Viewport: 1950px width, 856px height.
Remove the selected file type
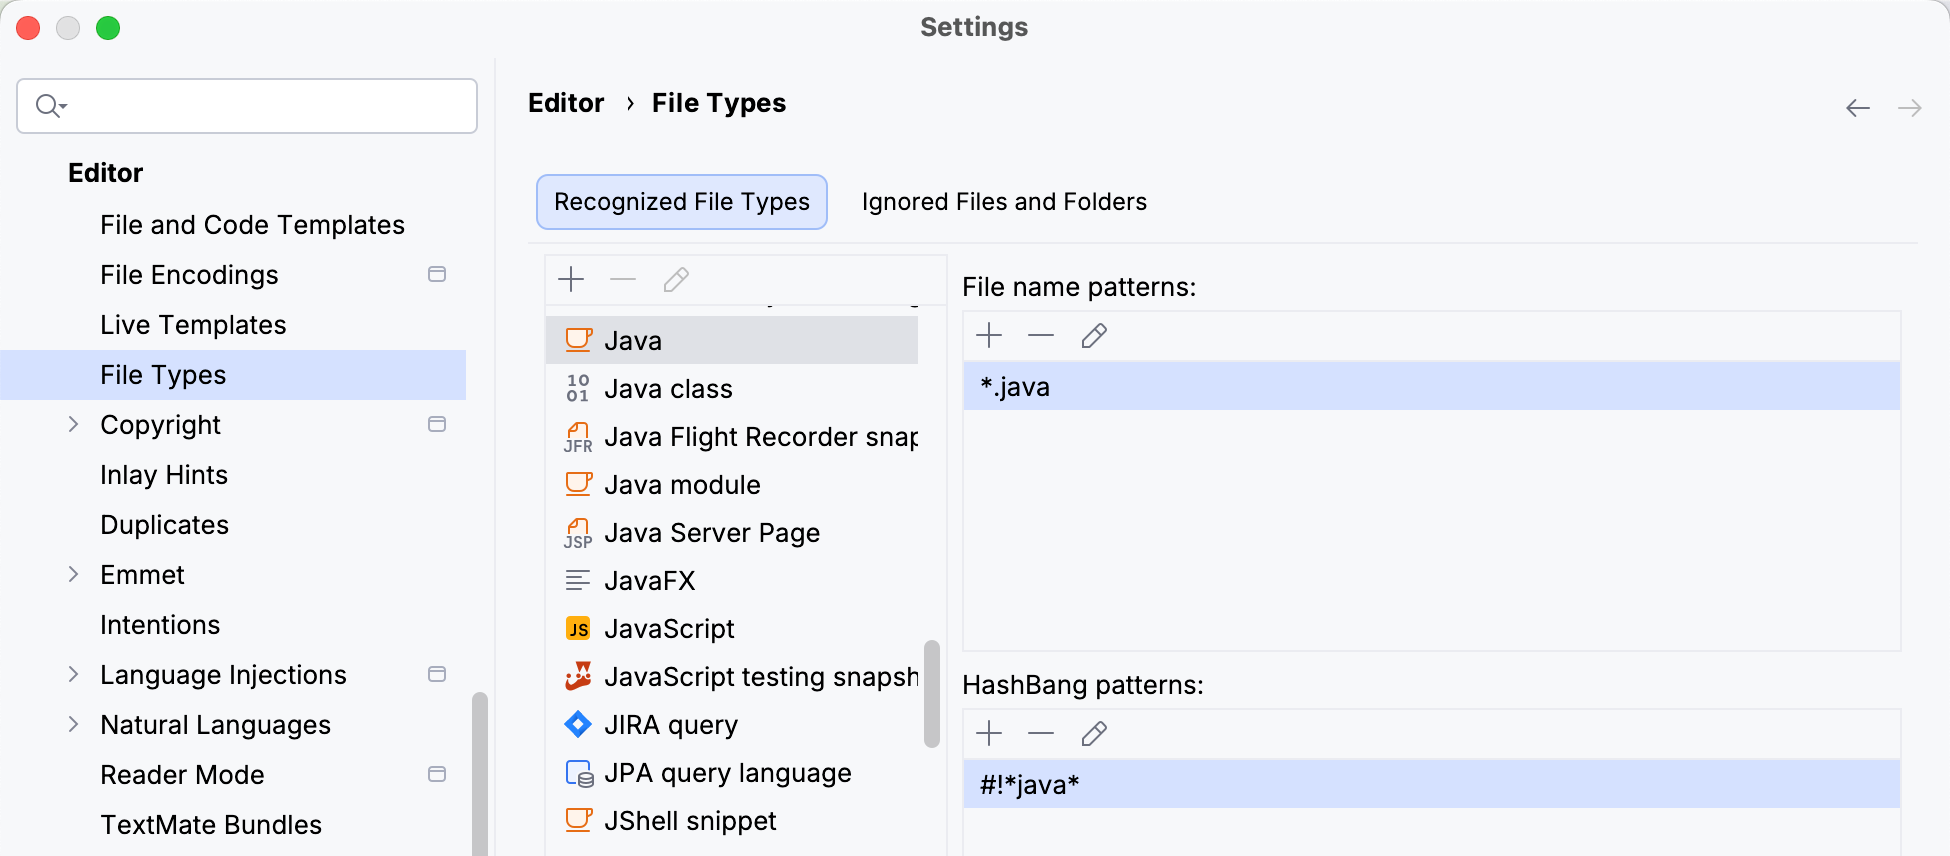(x=623, y=279)
